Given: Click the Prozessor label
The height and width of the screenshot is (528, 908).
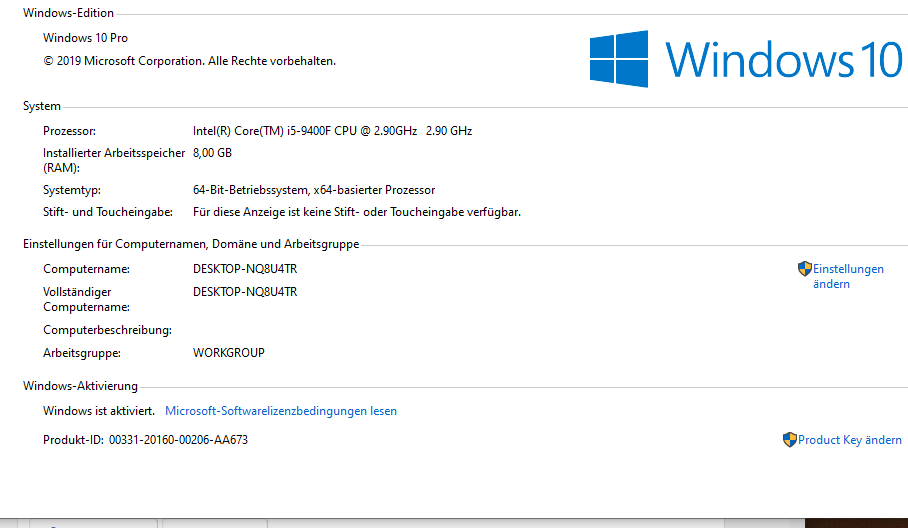Looking at the screenshot, I should coord(69,131).
